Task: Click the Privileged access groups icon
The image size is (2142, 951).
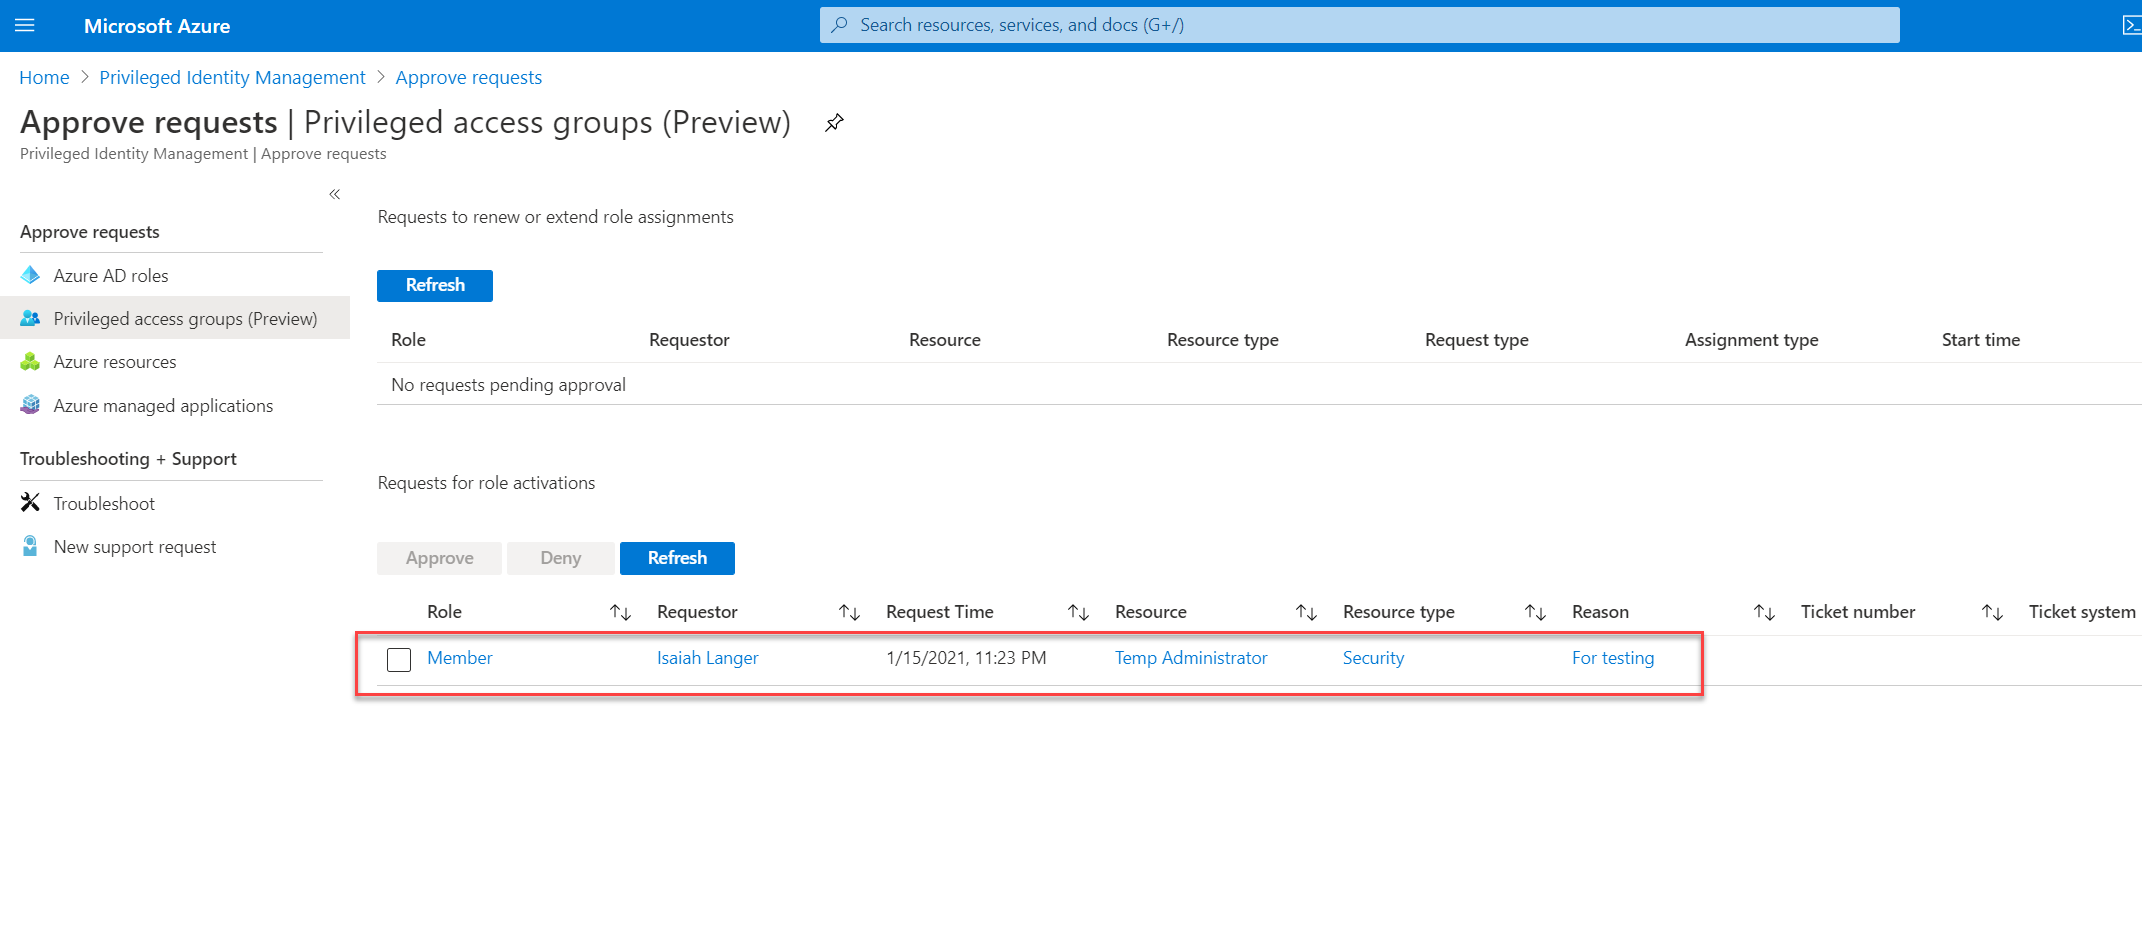Action: coord(31,318)
